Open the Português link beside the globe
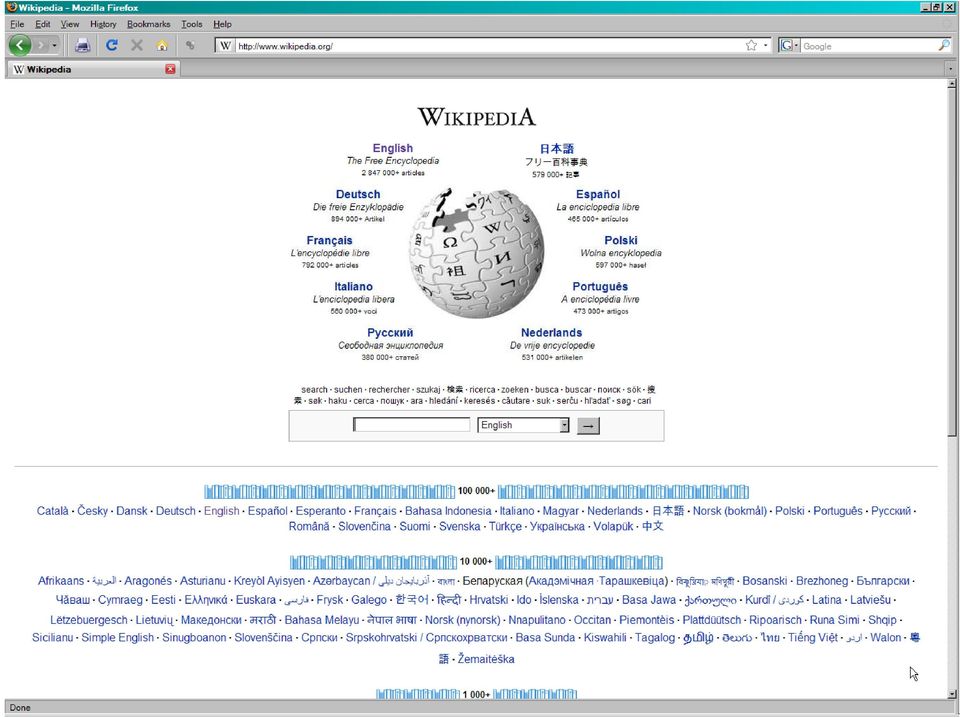This screenshot has width=960, height=718. pos(599,286)
